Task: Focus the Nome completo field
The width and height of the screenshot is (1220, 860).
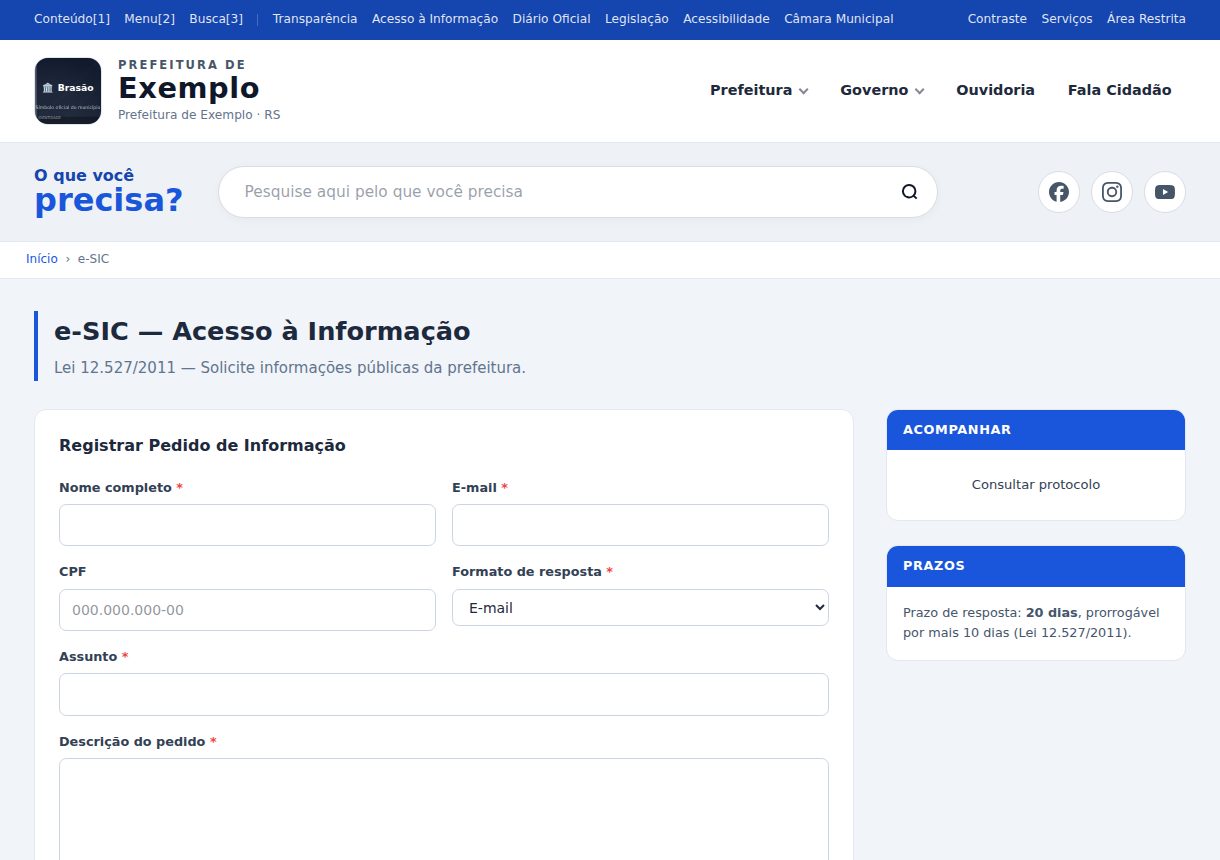Action: 247,525
